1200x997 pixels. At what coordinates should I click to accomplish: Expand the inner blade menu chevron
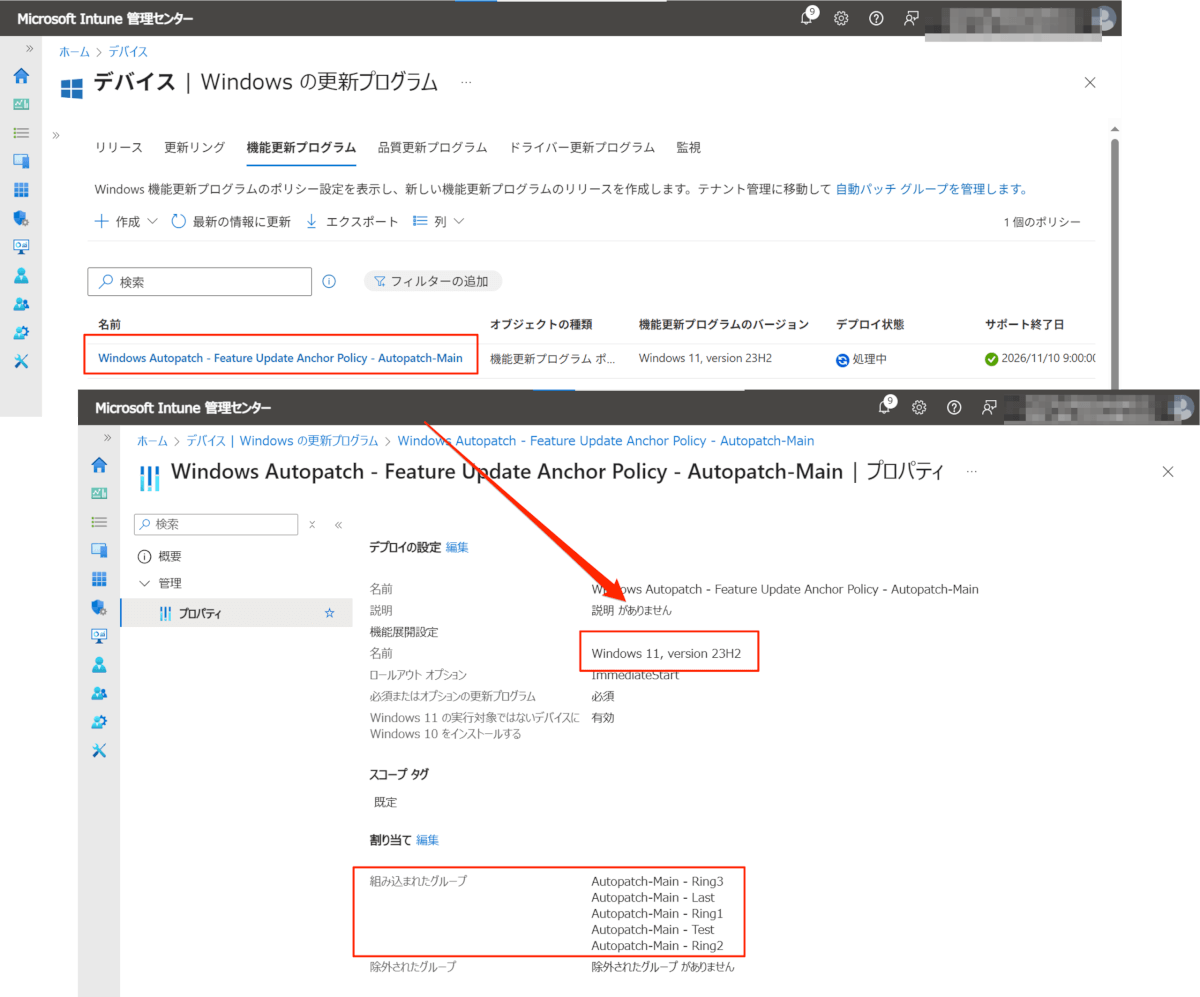[x=56, y=135]
